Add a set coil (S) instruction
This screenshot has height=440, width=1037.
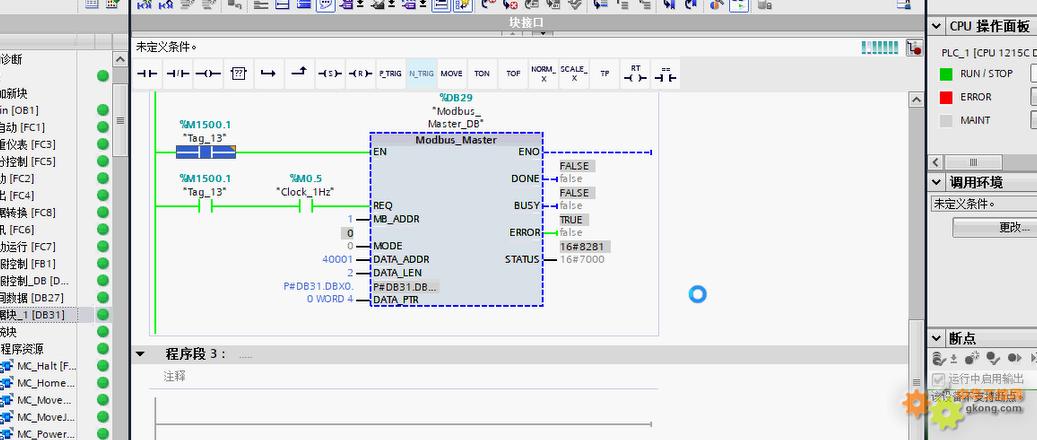(329, 74)
